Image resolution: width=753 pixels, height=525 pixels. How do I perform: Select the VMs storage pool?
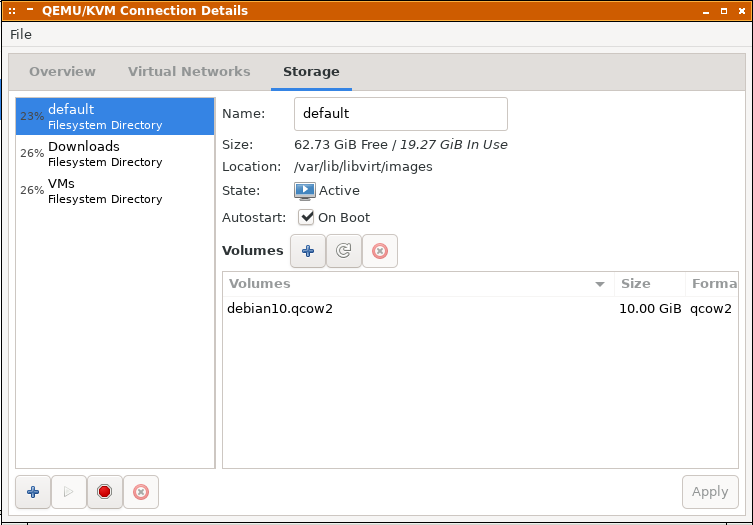click(115, 190)
